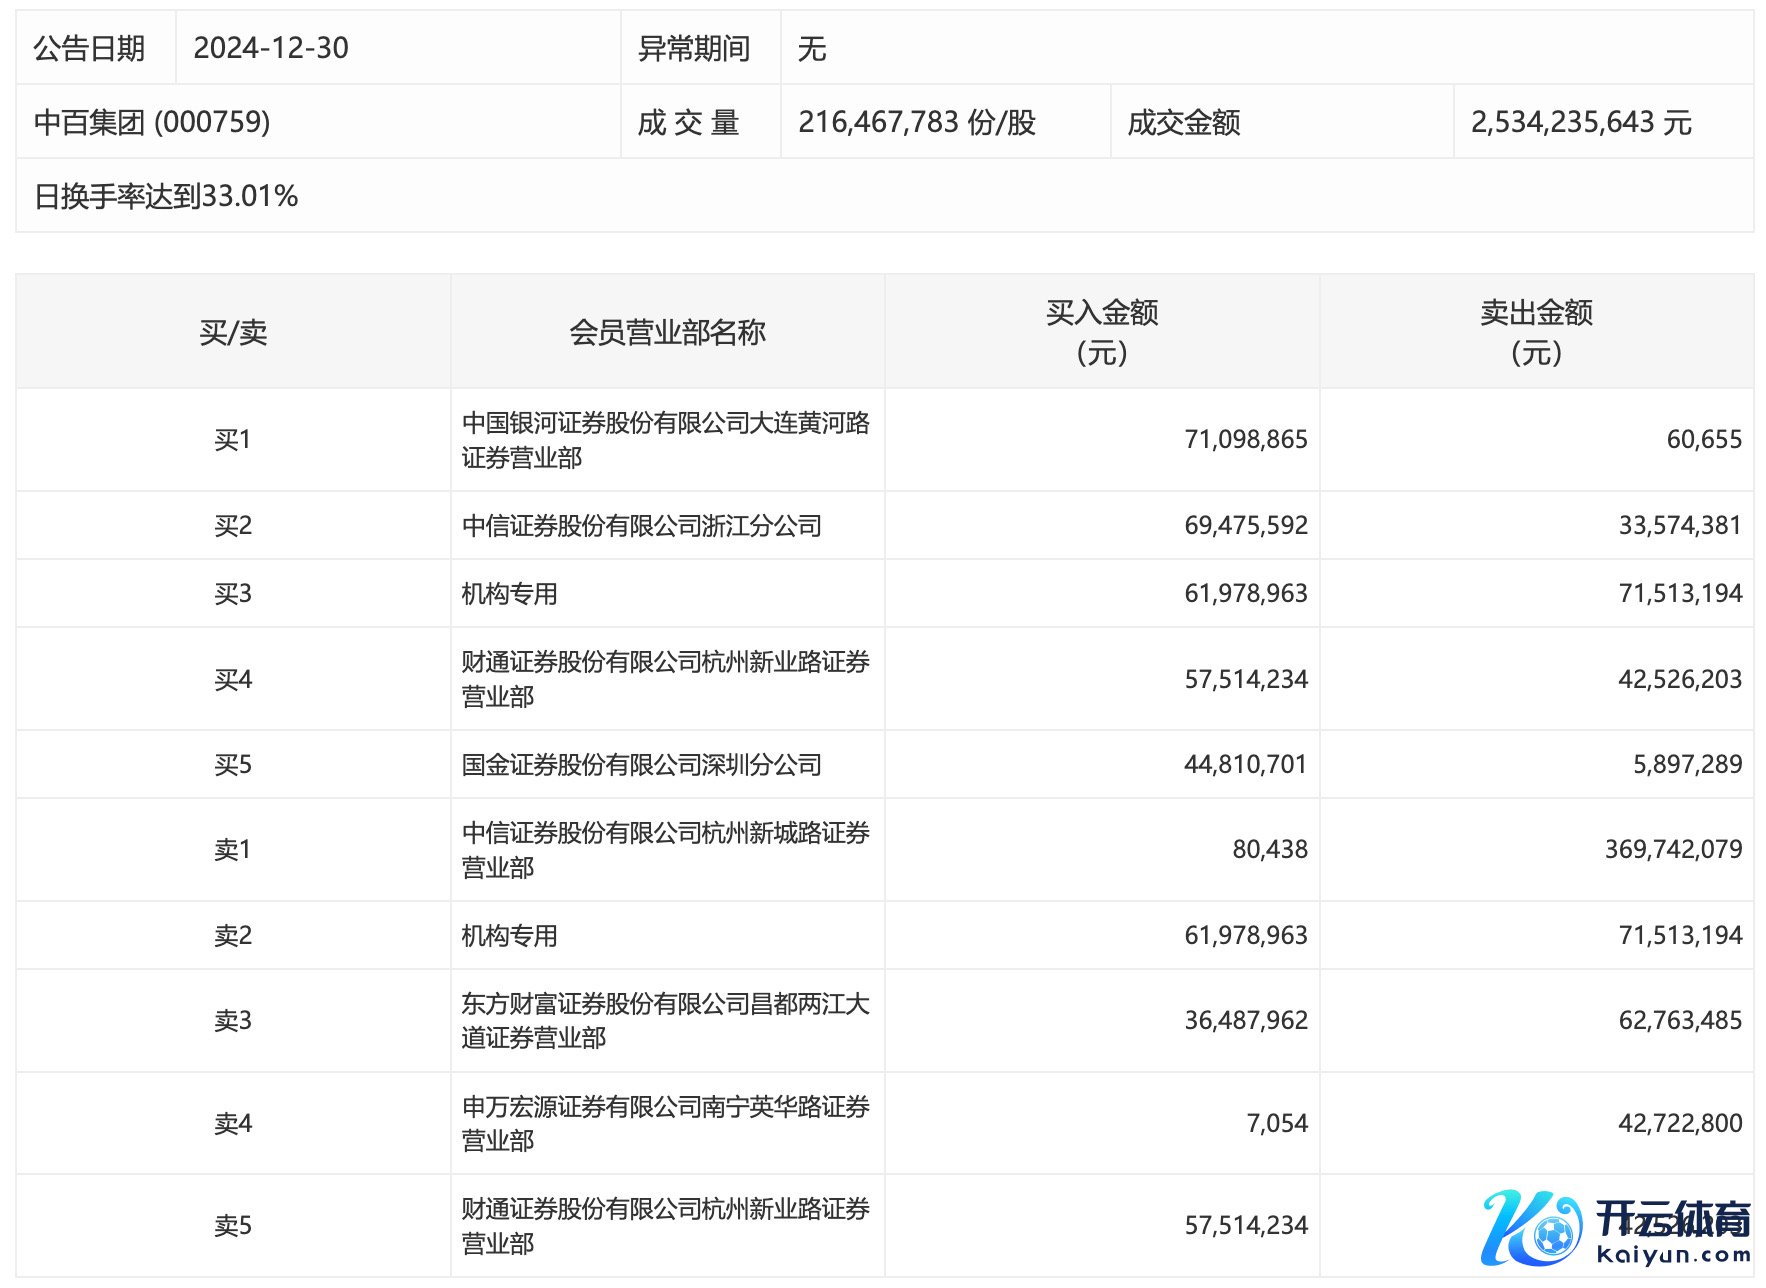This screenshot has height=1288, width=1766.
Task: Select 中信证券 杭州新城路 branch in row 卖1
Action: [x=665, y=850]
